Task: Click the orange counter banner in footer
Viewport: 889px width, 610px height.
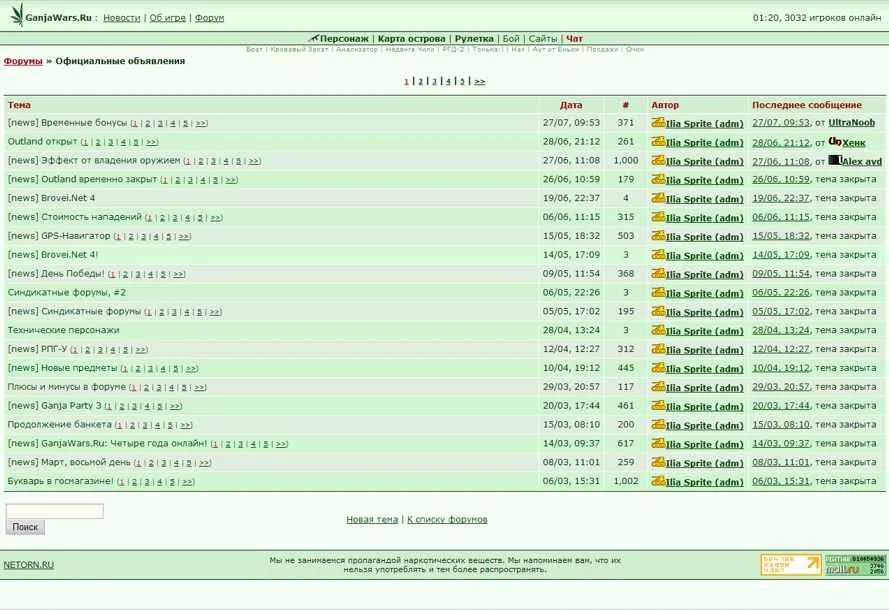Action: pos(790,565)
